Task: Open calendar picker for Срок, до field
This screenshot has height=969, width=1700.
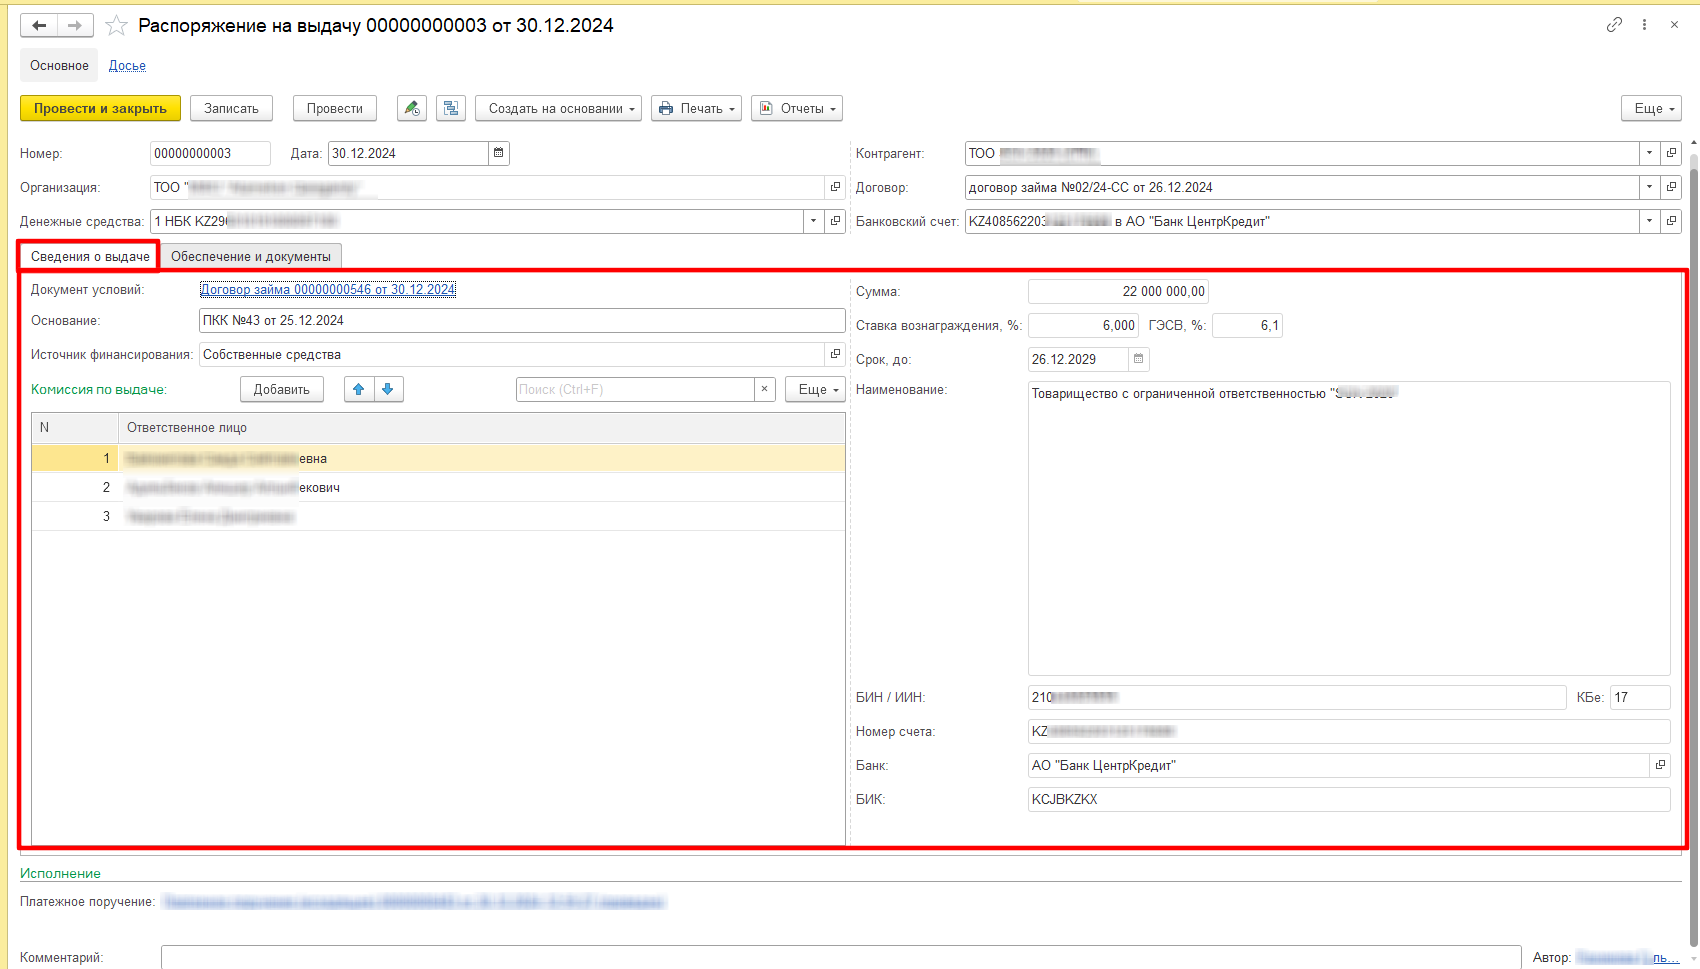Action: (x=1138, y=359)
